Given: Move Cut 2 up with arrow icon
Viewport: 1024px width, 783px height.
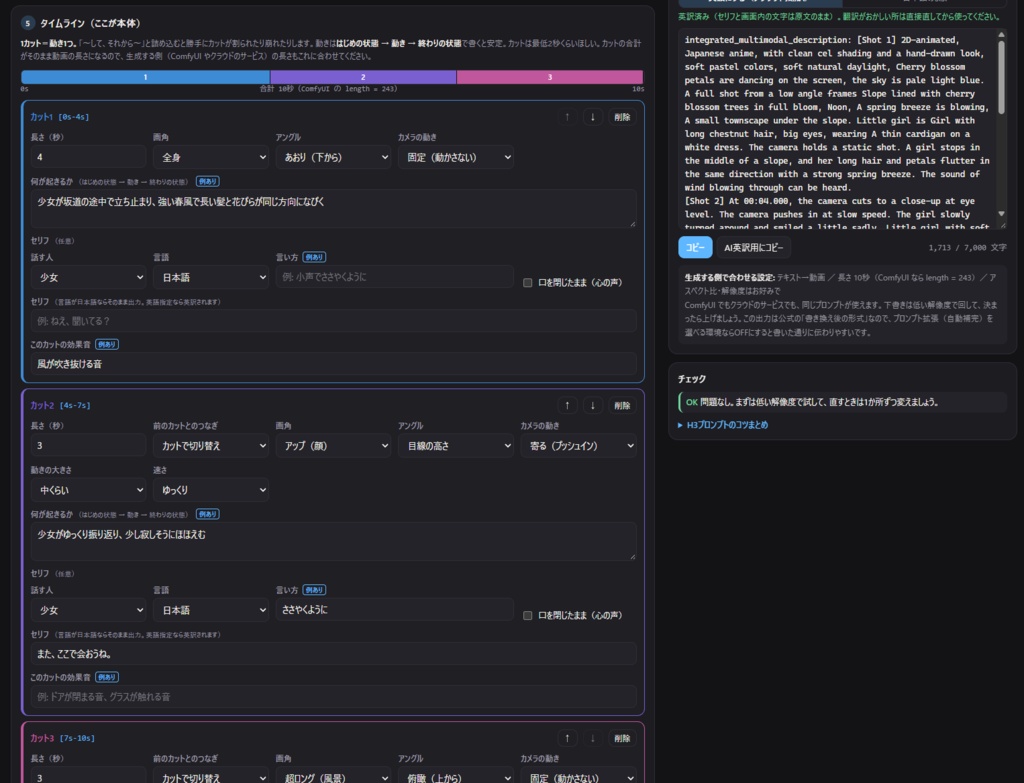Looking at the screenshot, I should (x=567, y=406).
